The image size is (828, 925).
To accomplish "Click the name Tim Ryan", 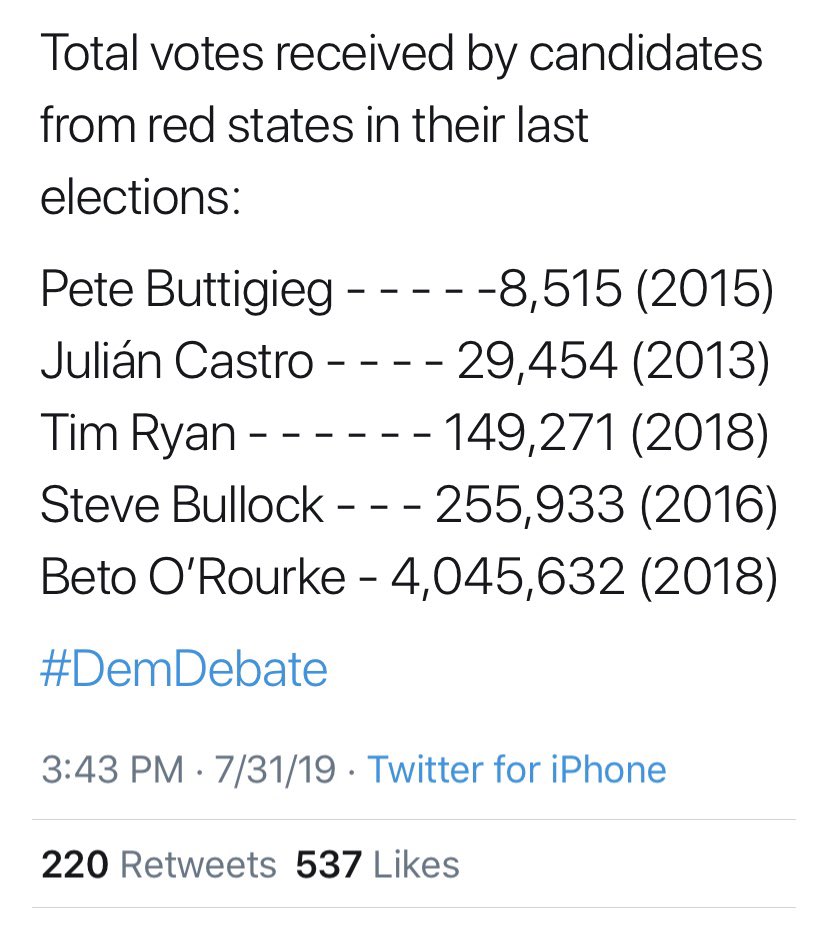I will pos(138,434).
